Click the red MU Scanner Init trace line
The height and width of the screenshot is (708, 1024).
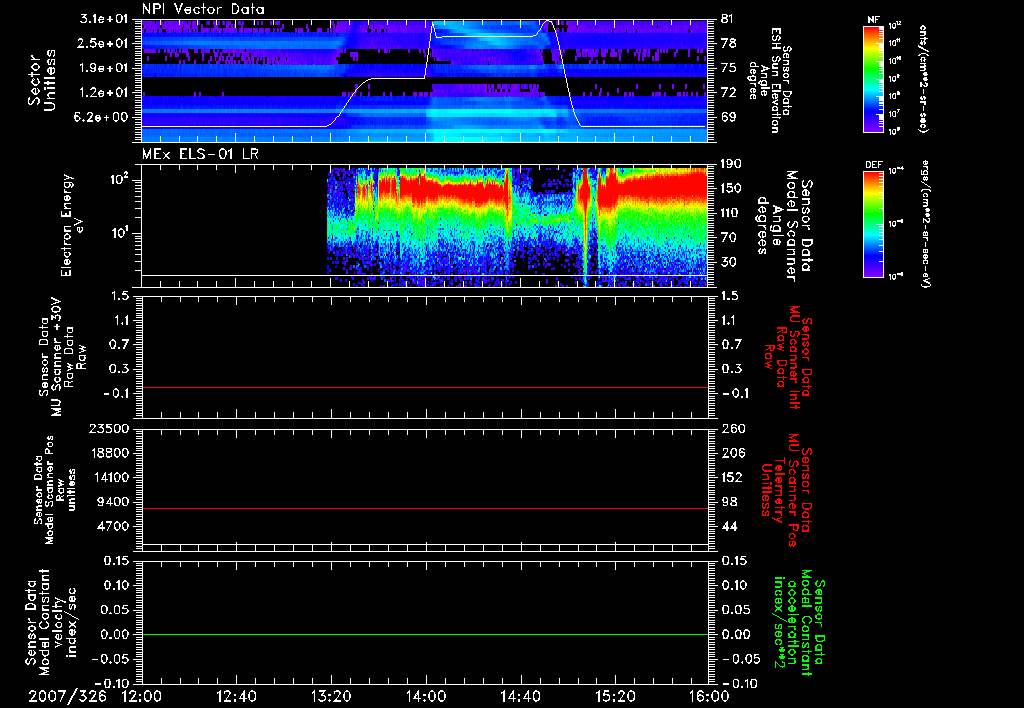[x=425, y=388]
